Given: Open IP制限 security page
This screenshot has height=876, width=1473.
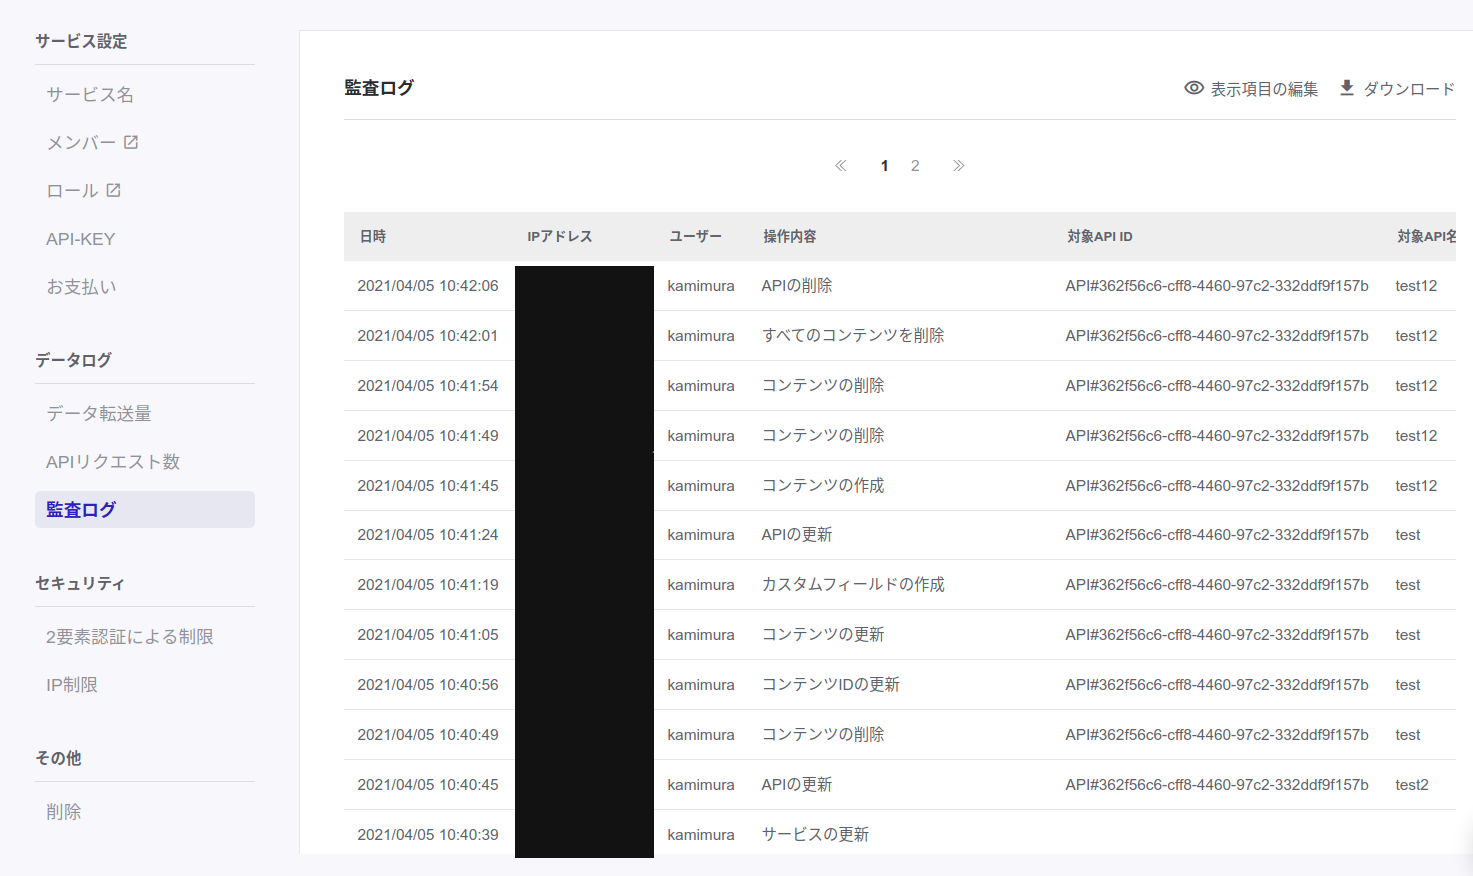Looking at the screenshot, I should [x=72, y=685].
